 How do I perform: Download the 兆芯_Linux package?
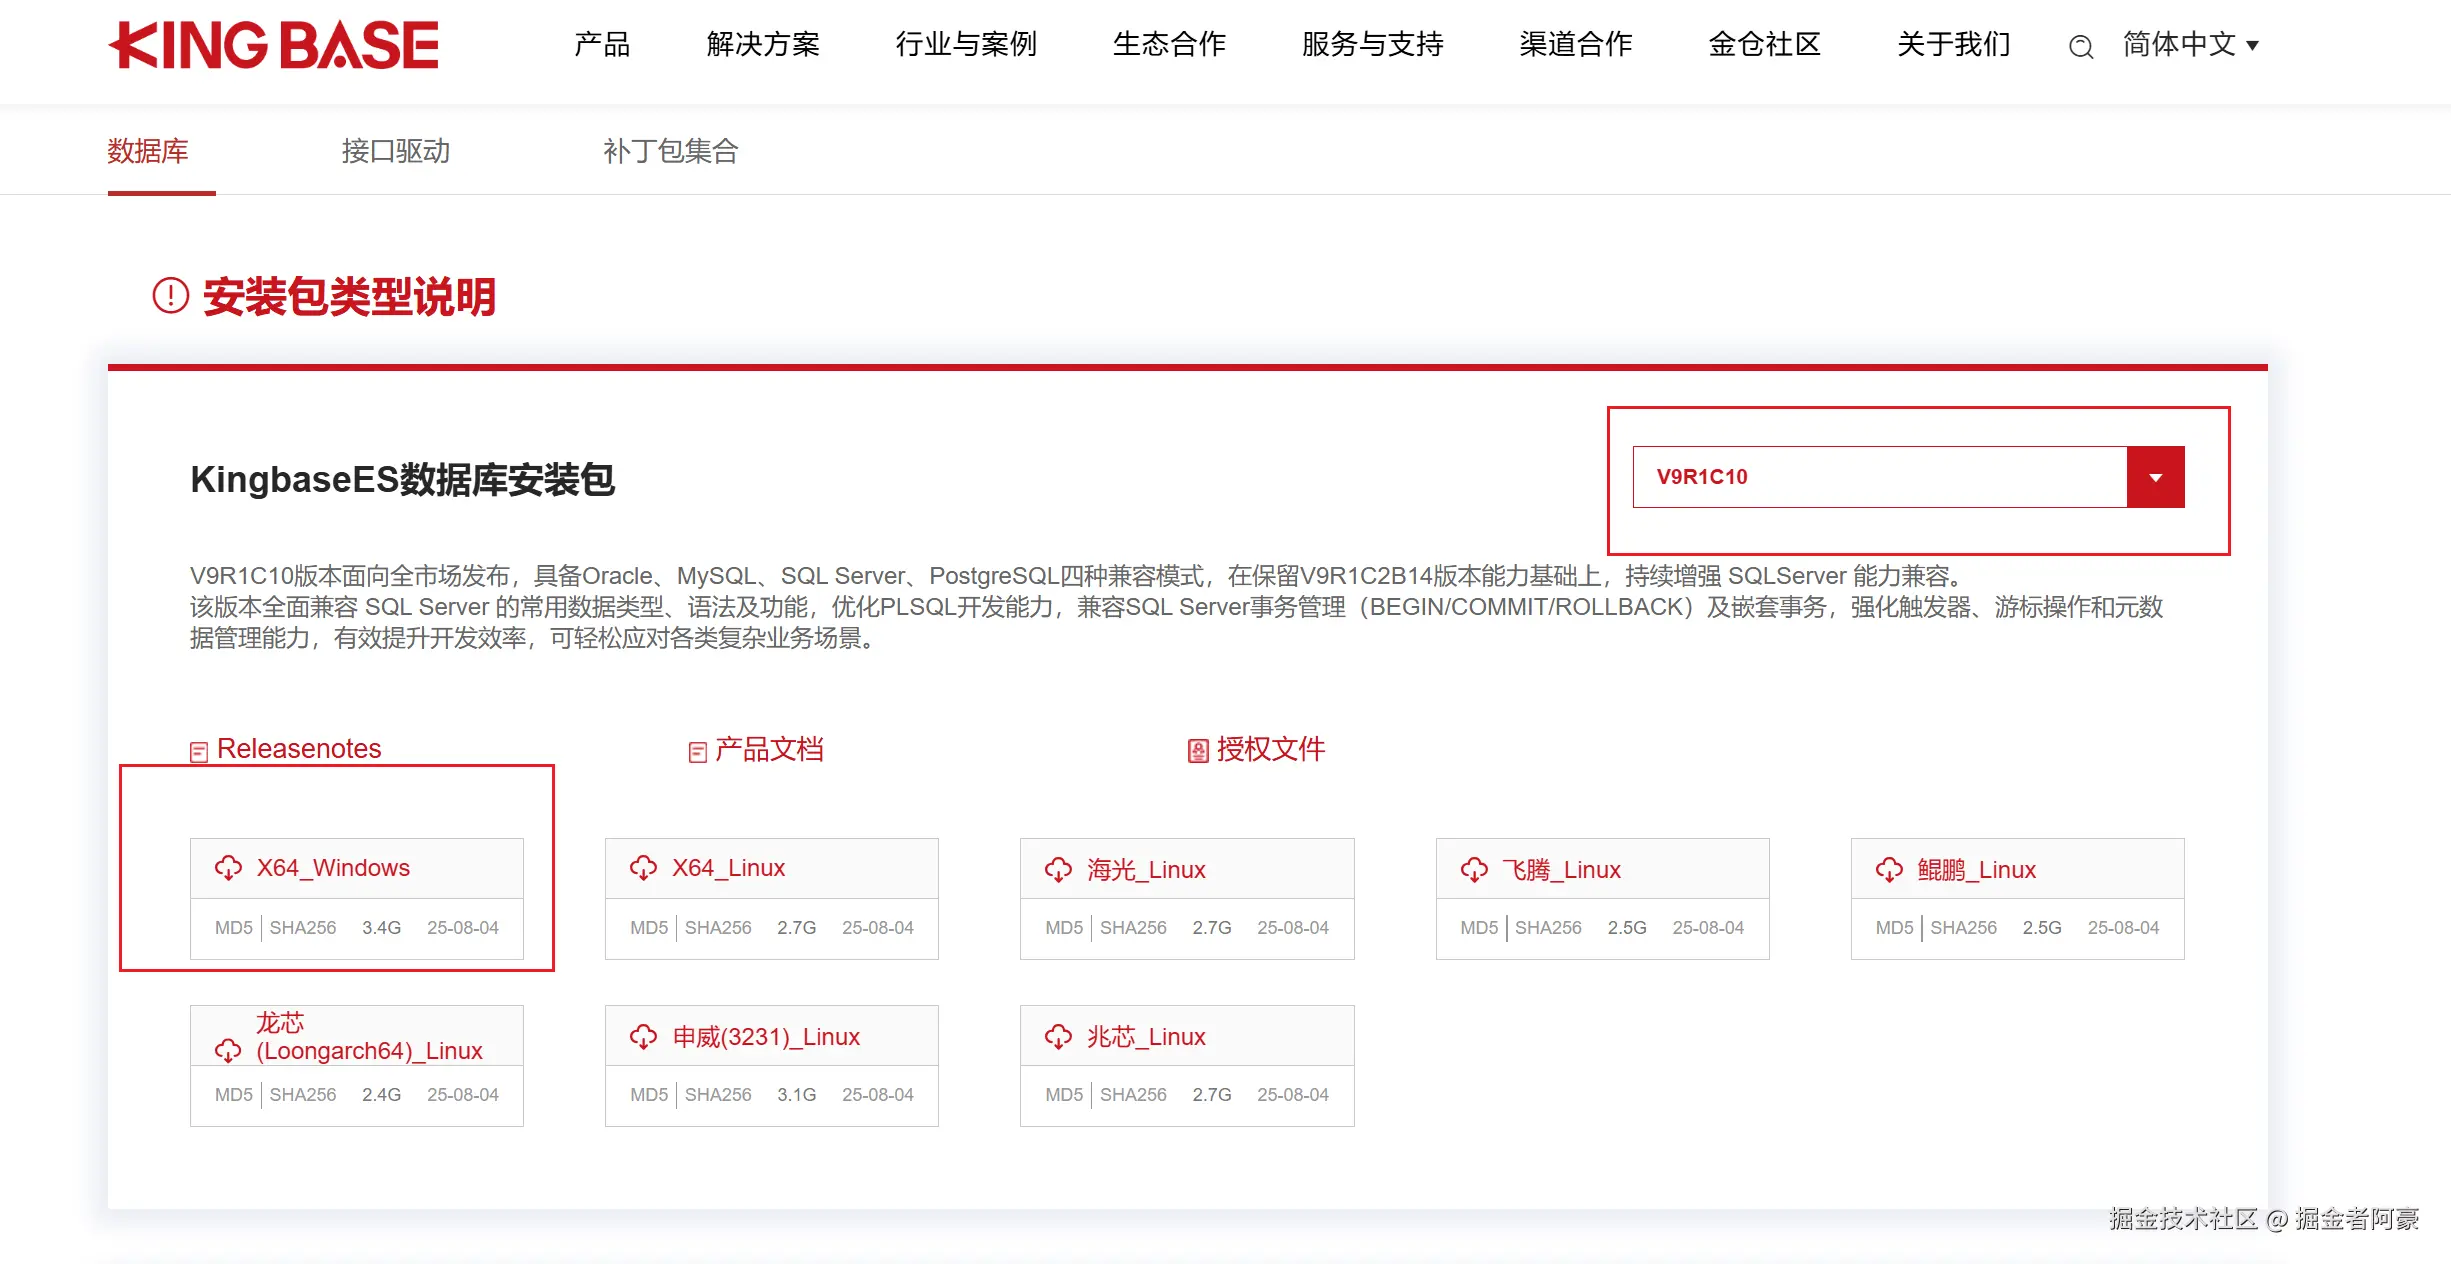pyautogui.click(x=1146, y=1037)
